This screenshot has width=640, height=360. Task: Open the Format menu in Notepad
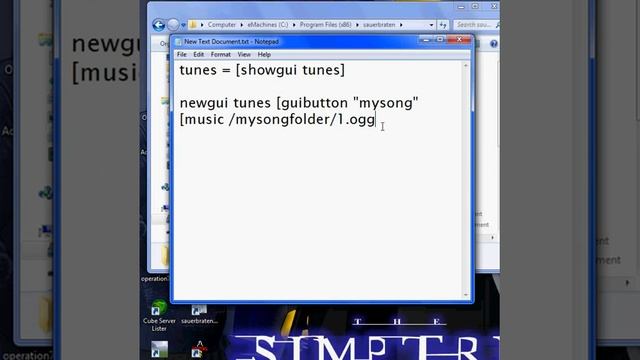(x=221, y=54)
